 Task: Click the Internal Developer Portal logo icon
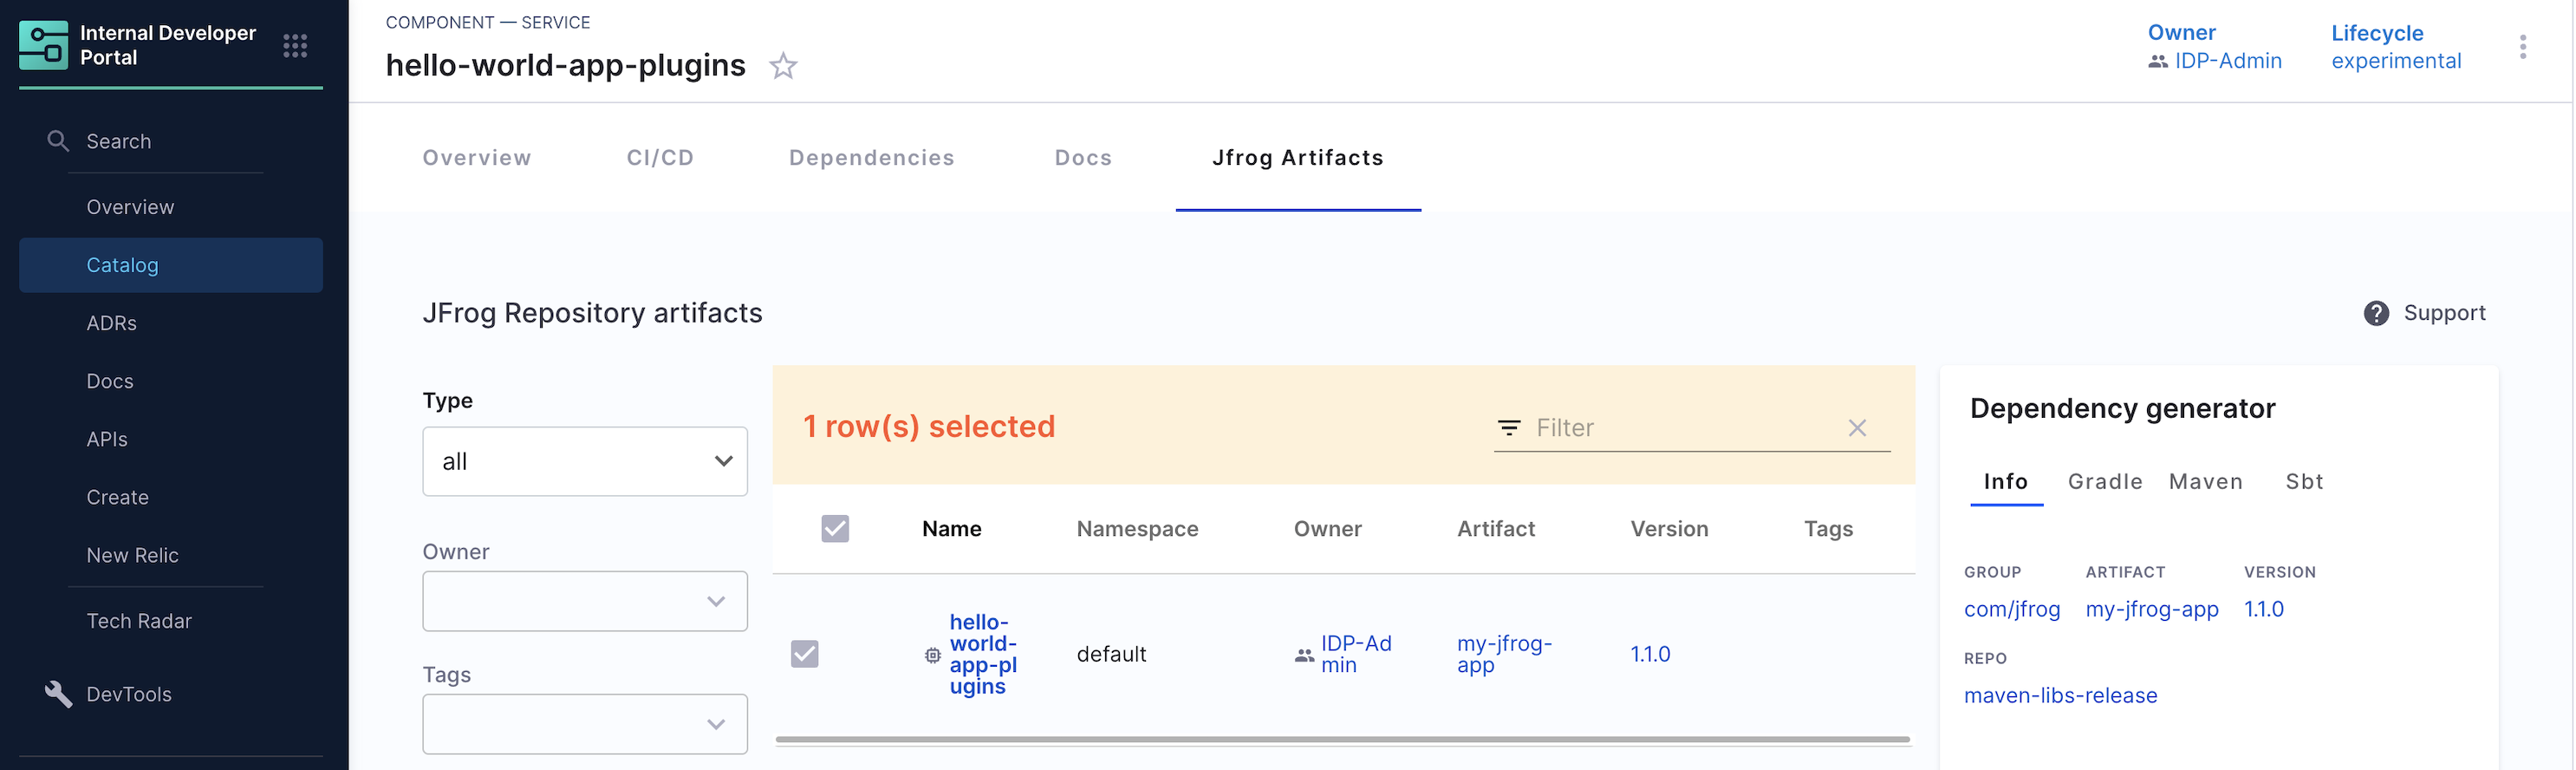43,45
